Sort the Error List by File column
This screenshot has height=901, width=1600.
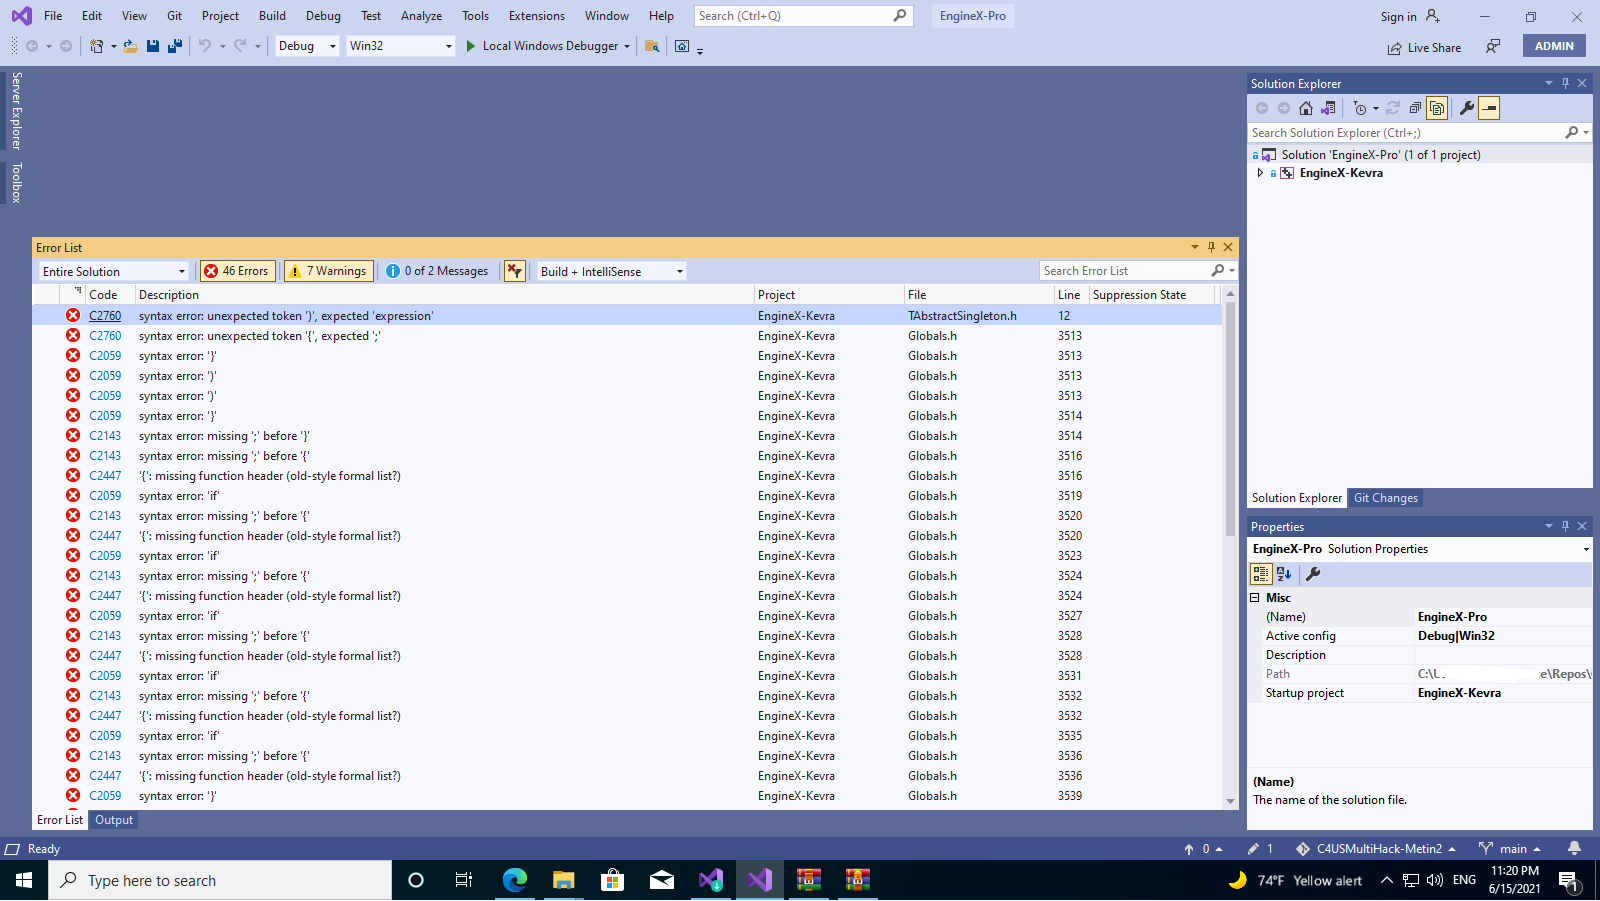(x=978, y=295)
